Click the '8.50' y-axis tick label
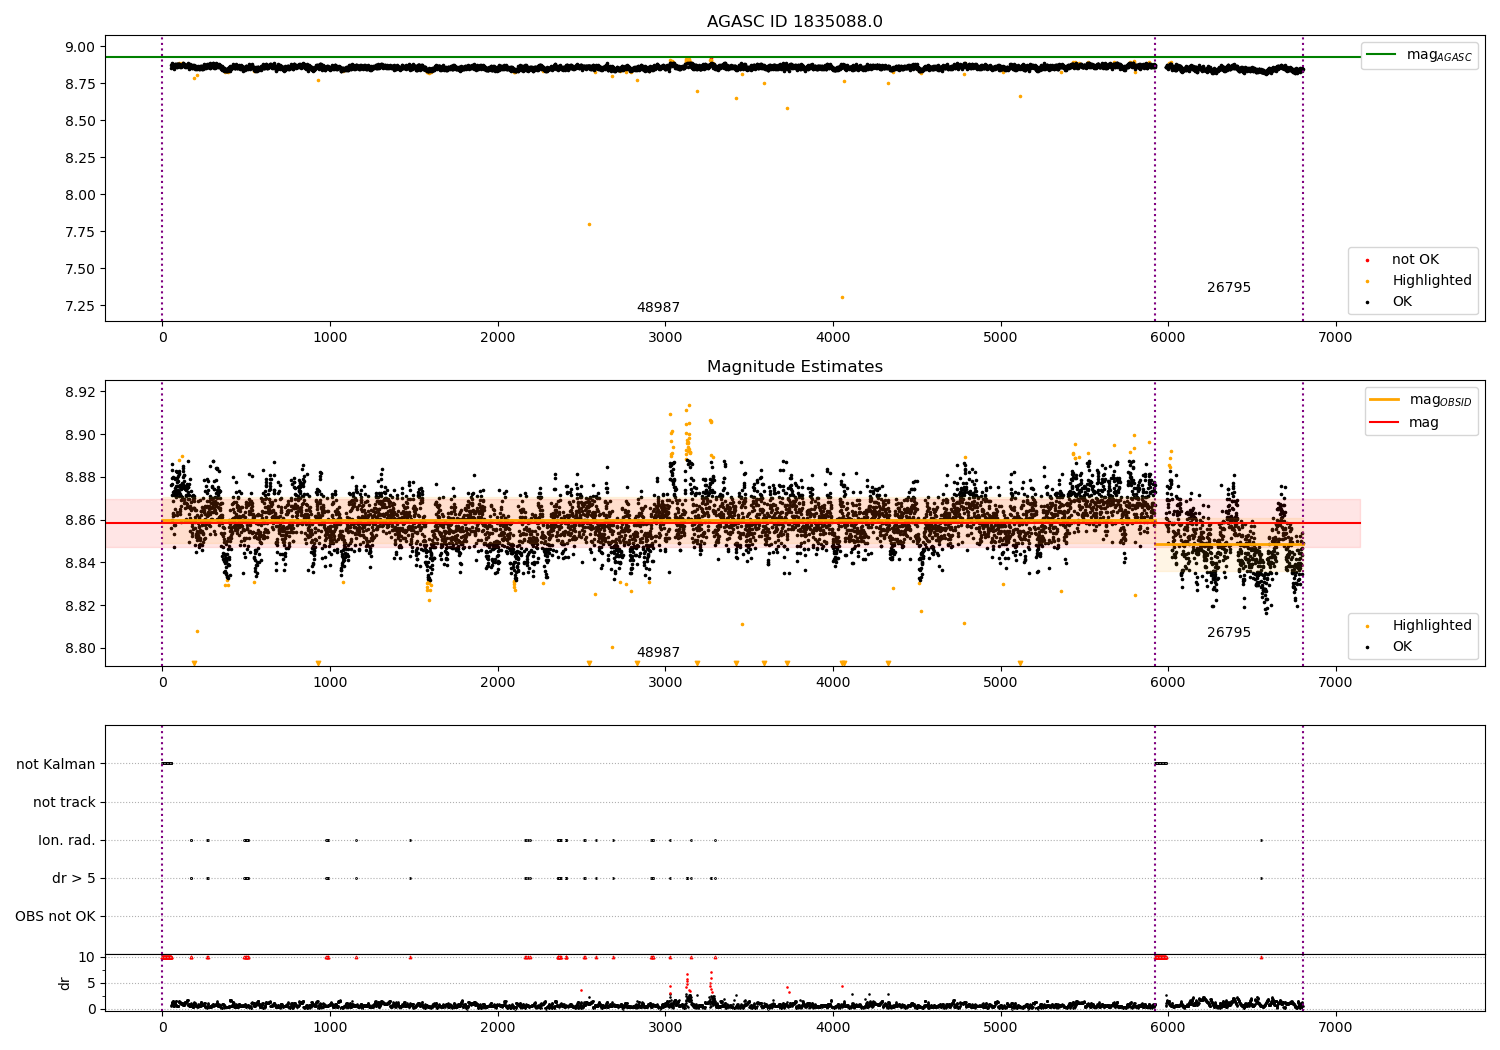This screenshot has height=1050, width=1500. point(80,121)
